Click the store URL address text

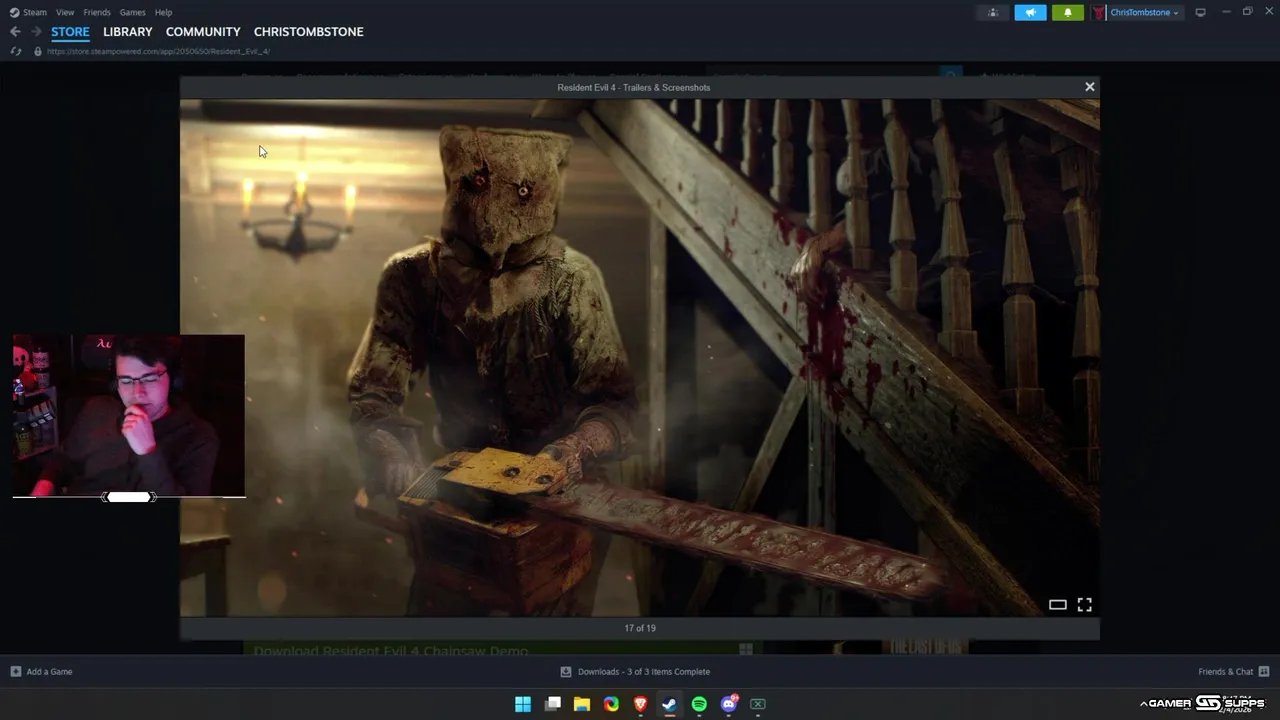(158, 51)
